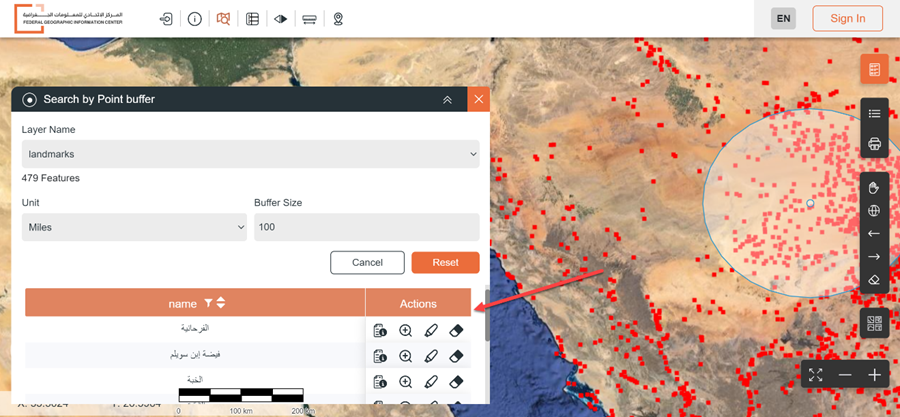Go to next map extent arrow

(x=874, y=256)
